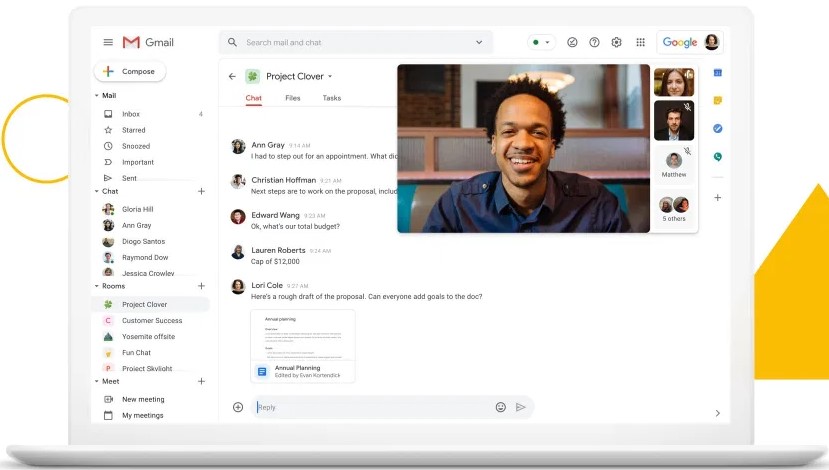Send the reply with arrow icon
829x470 pixels.
coord(521,407)
